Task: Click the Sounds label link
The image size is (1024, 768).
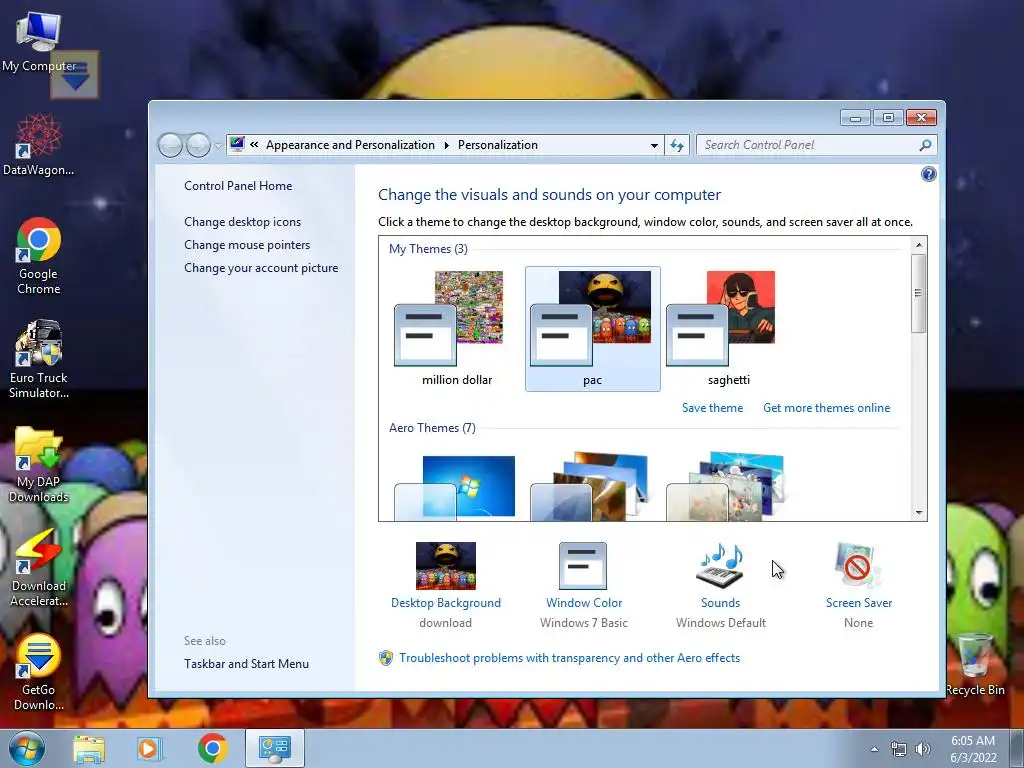Action: 720,603
